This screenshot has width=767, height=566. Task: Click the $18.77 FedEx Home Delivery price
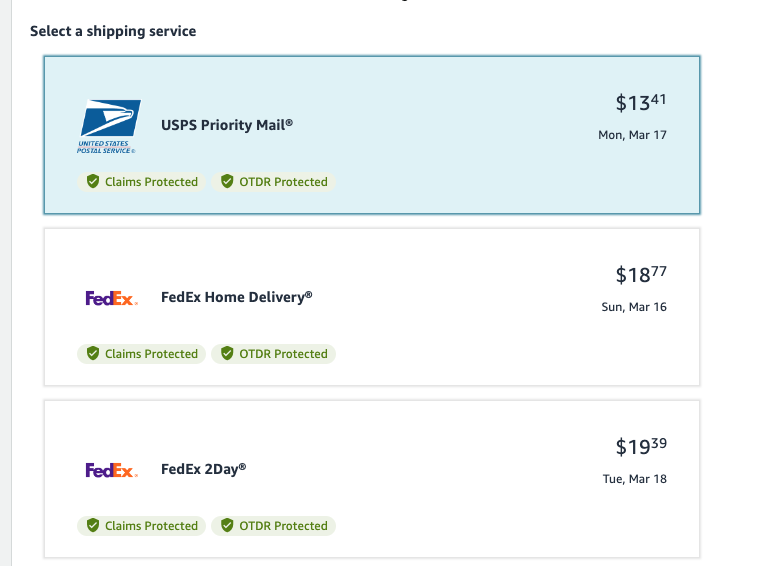pos(641,275)
